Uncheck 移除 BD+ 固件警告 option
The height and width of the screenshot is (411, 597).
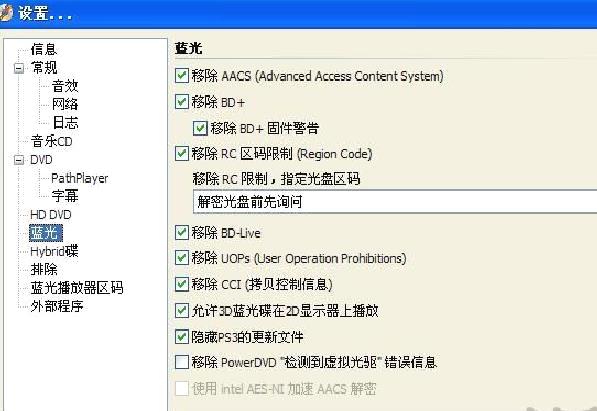[x=200, y=128]
